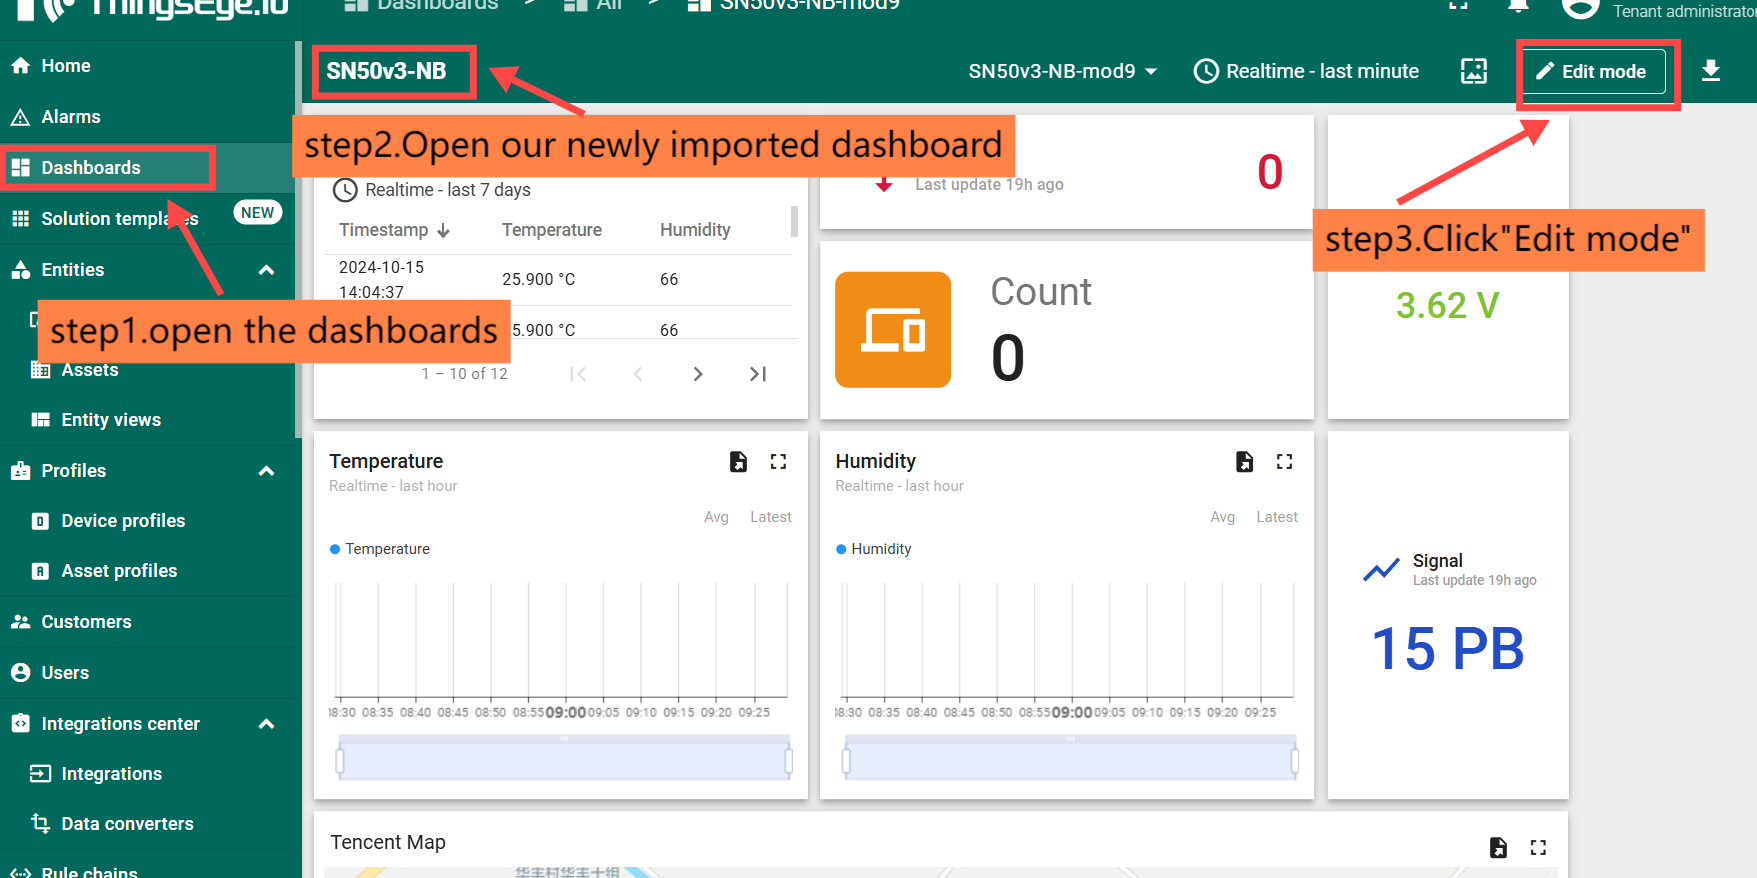Open the dashboard image settings icon
1757x878 pixels.
pos(1473,71)
